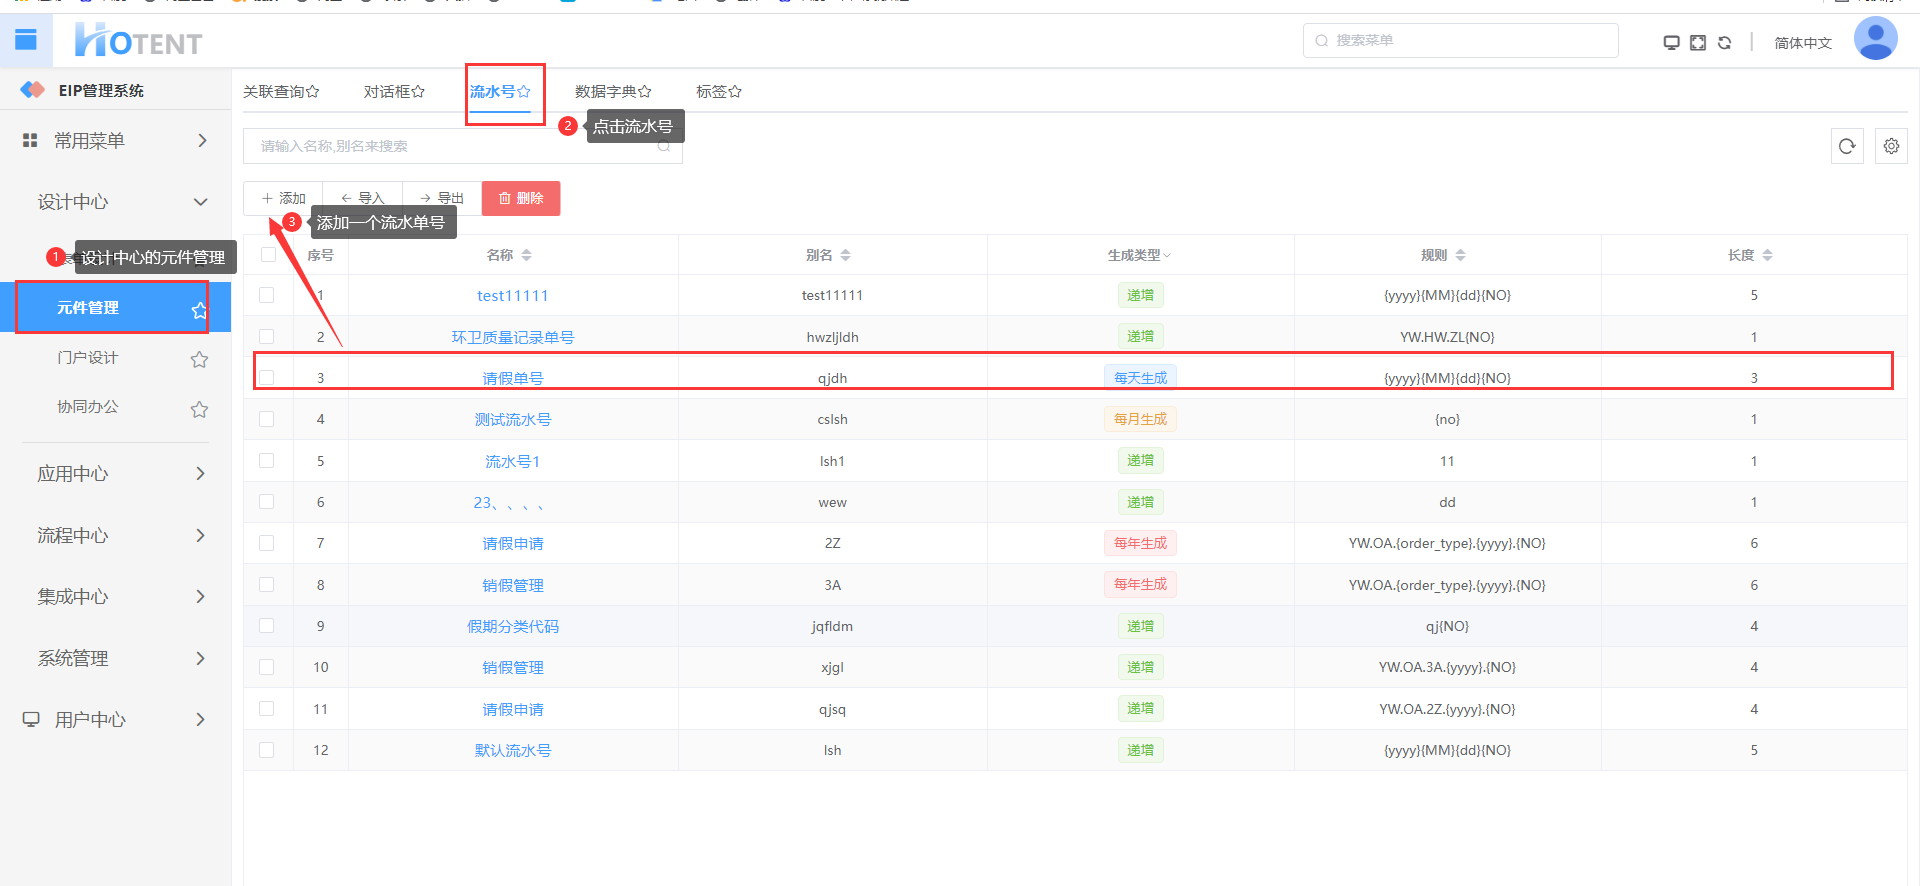Open the table settings gear icon

tap(1890, 146)
